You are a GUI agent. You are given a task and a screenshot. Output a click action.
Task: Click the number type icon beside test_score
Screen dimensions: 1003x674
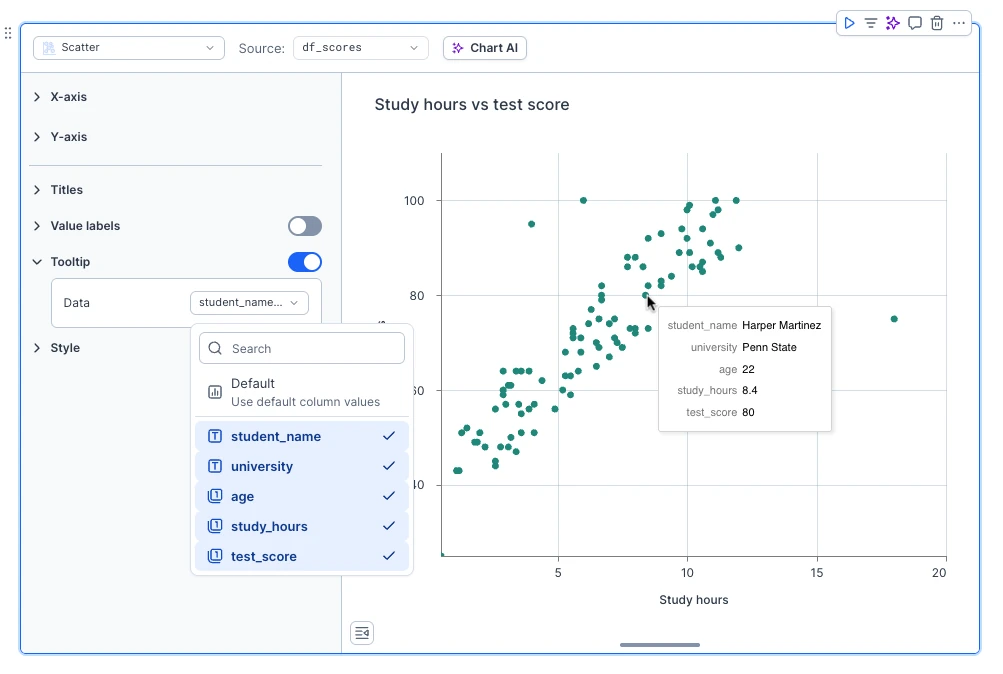point(215,556)
